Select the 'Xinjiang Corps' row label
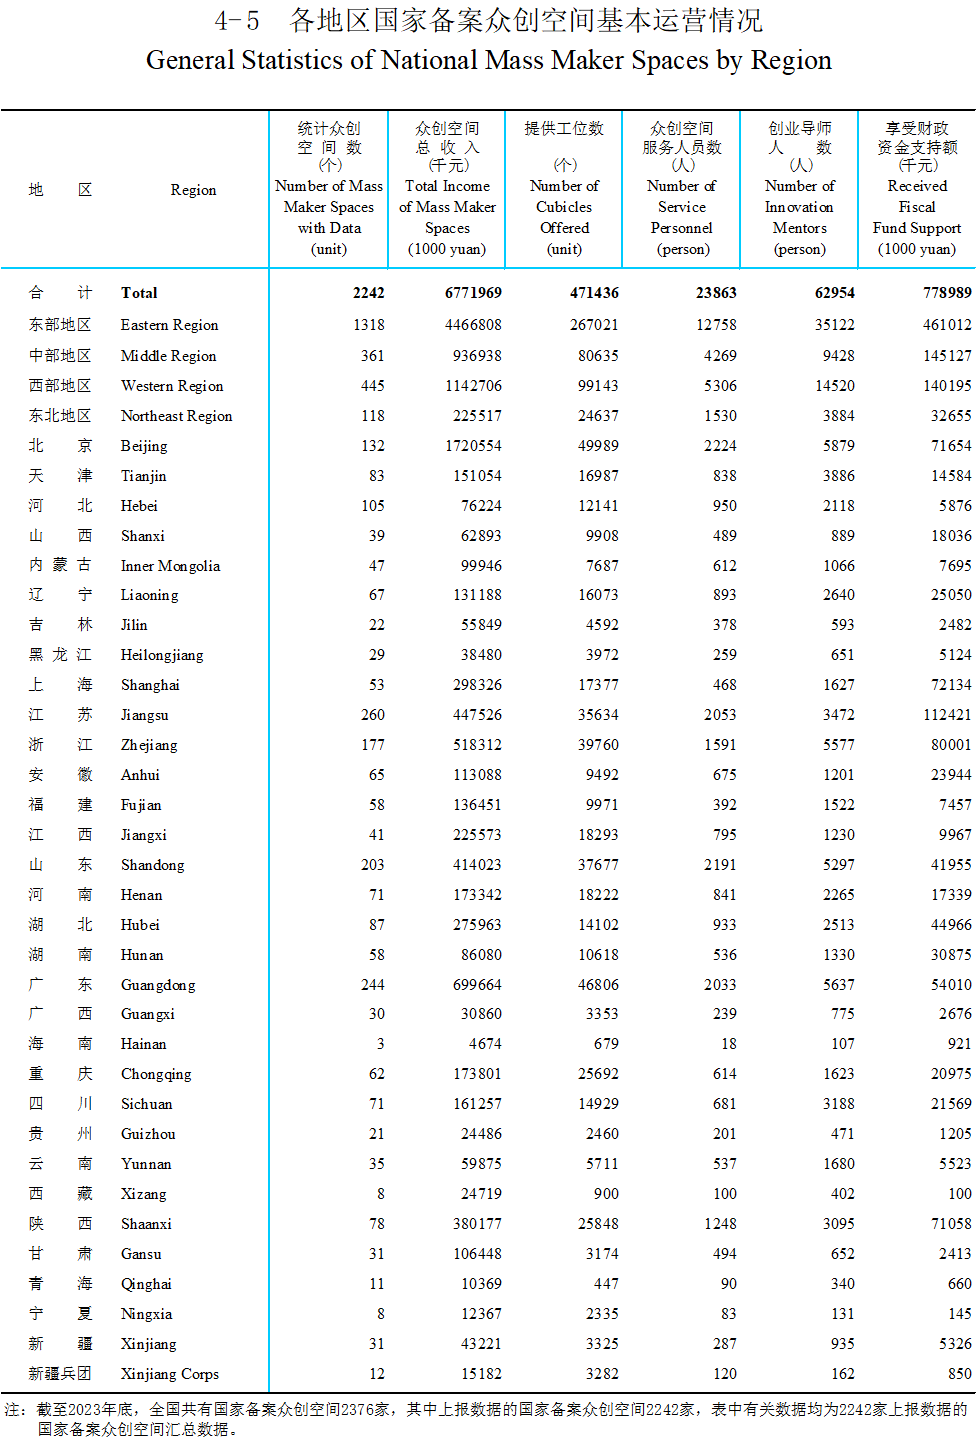This screenshot has height=1441, width=977. point(169,1374)
